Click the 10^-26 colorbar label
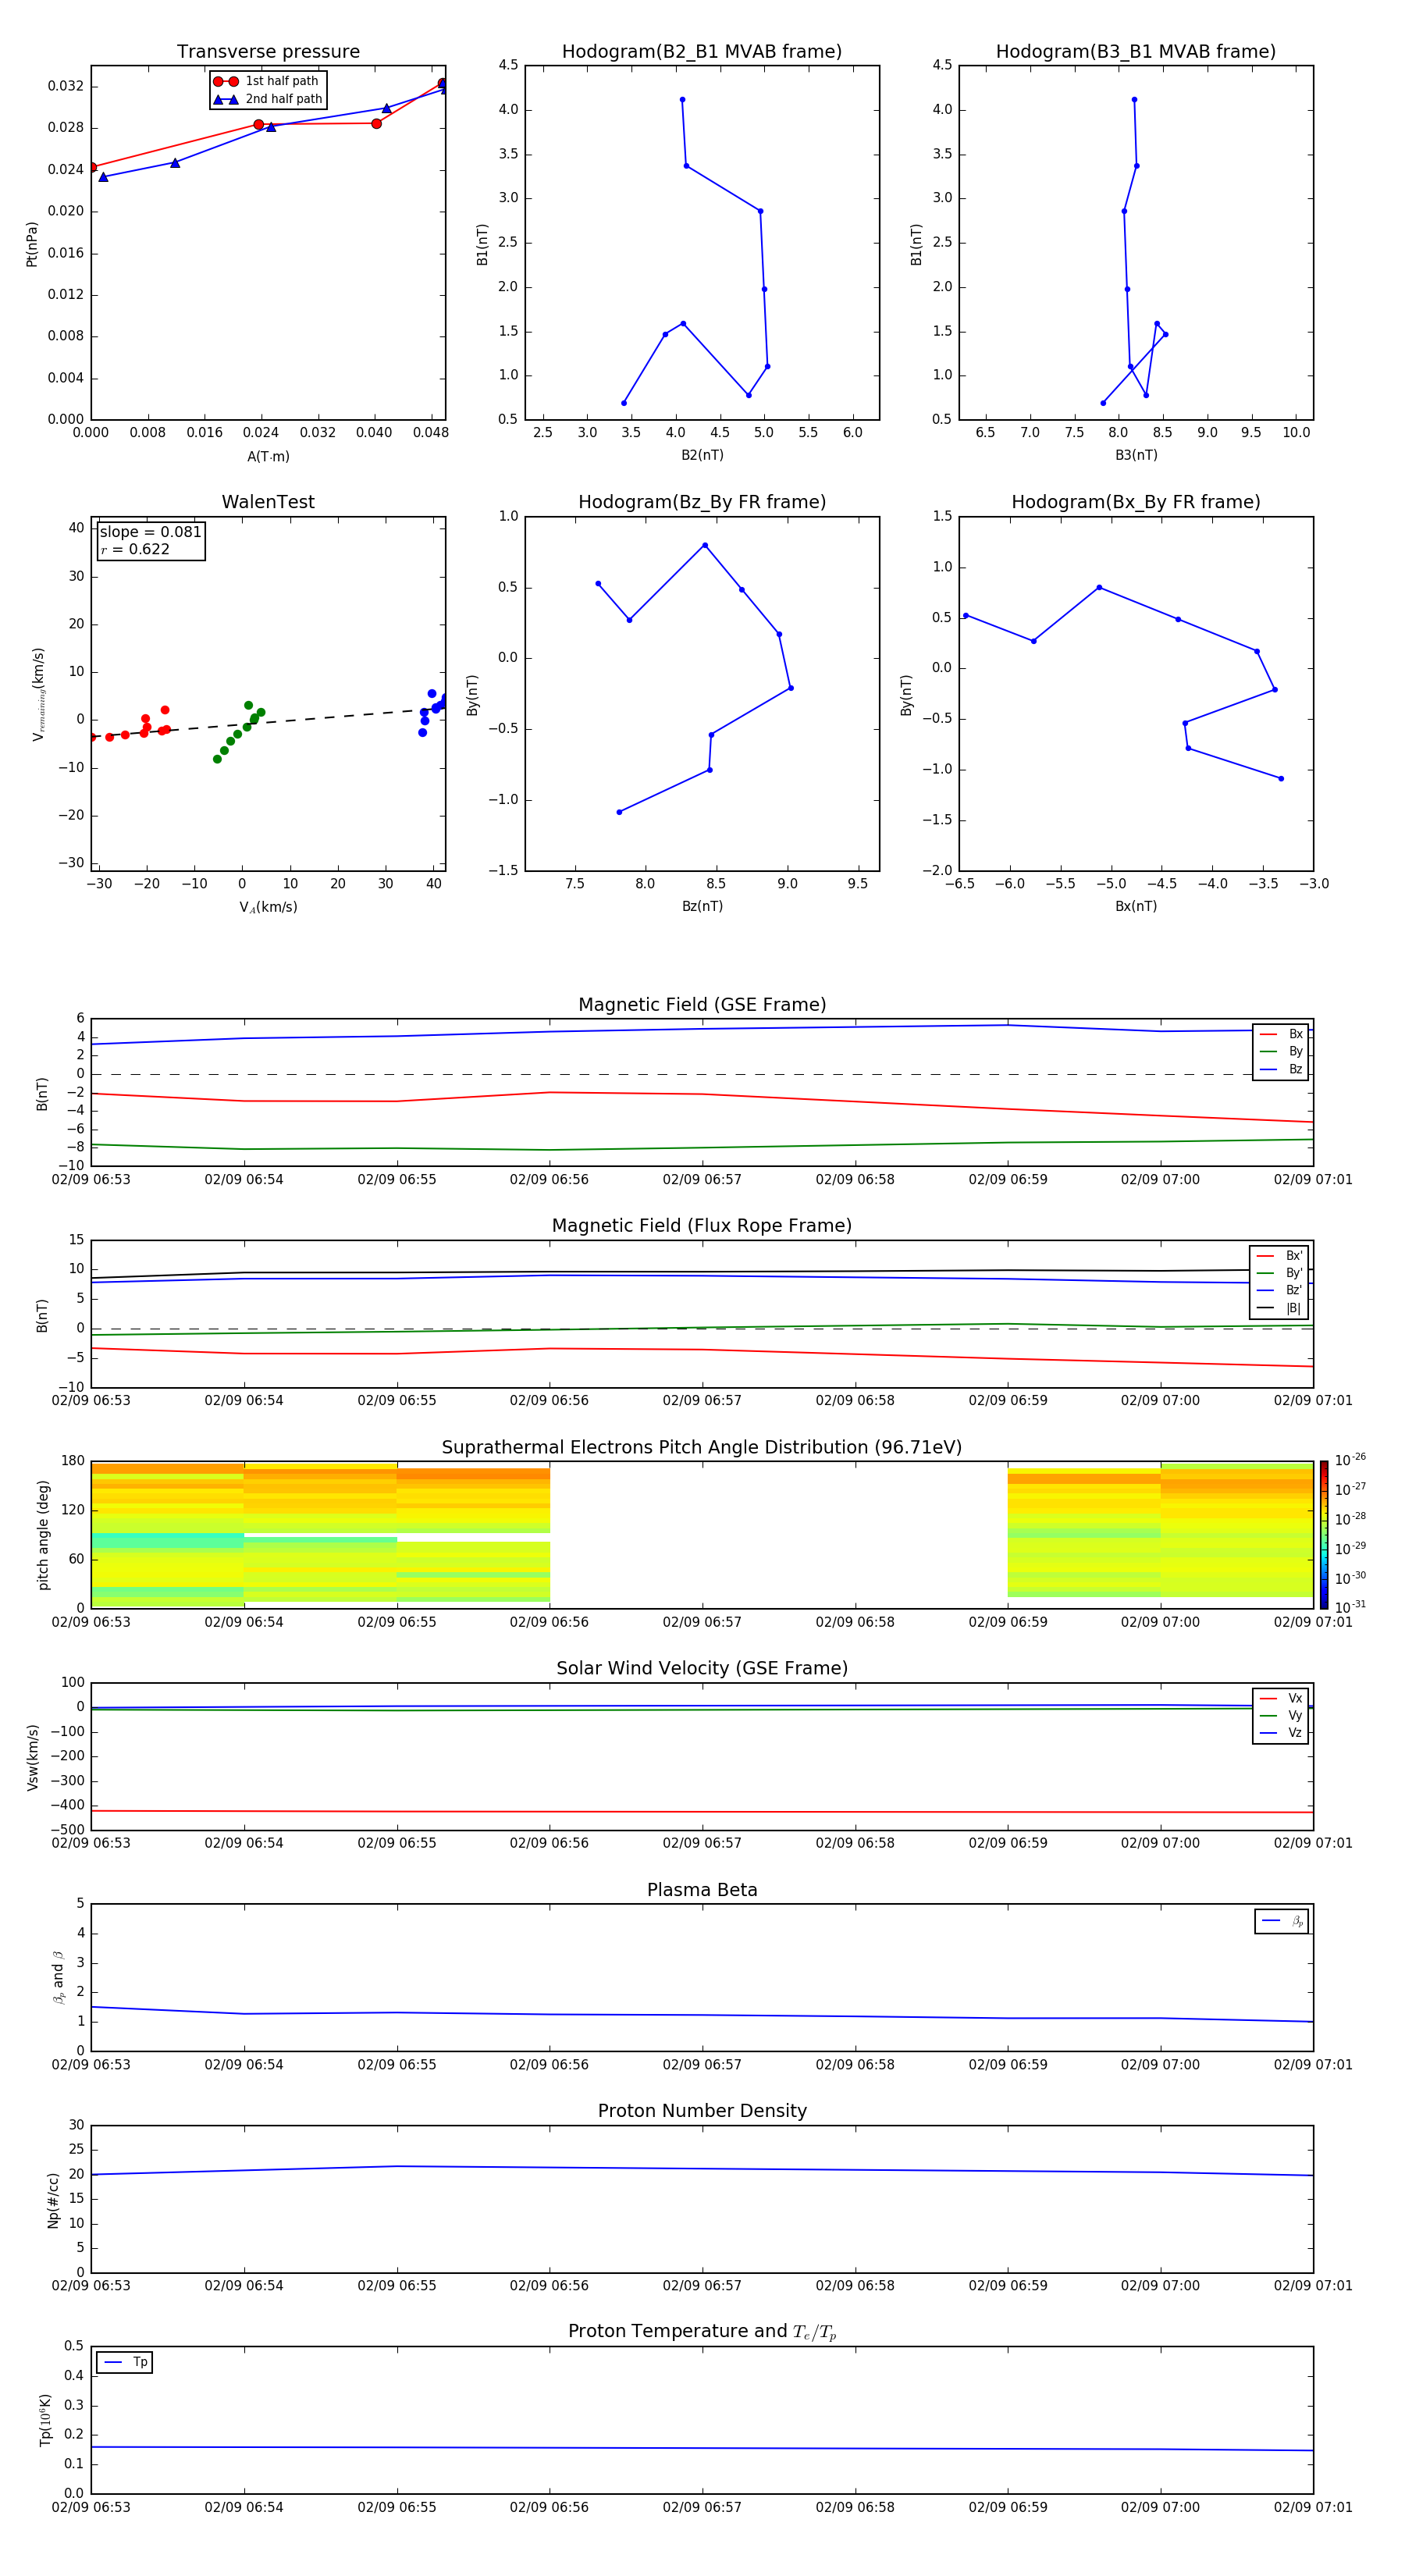 [1350, 1460]
